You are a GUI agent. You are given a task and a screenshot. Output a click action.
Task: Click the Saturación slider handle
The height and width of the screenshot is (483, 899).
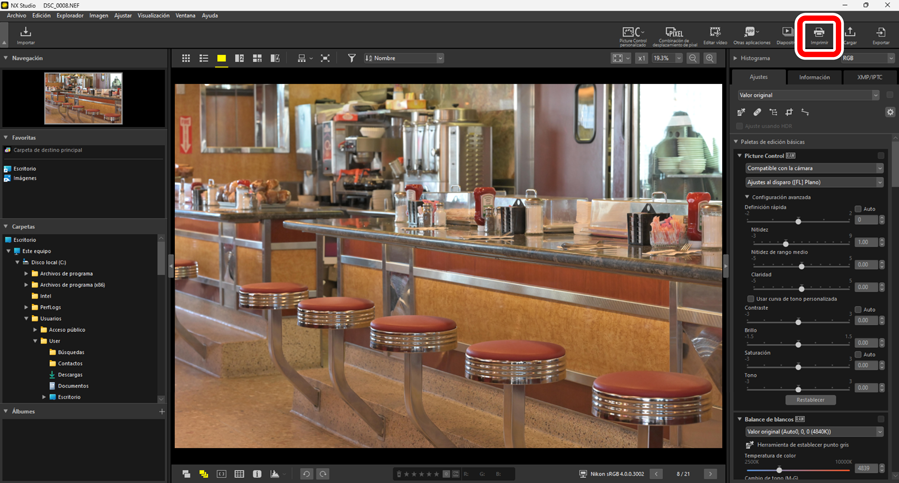798,367
